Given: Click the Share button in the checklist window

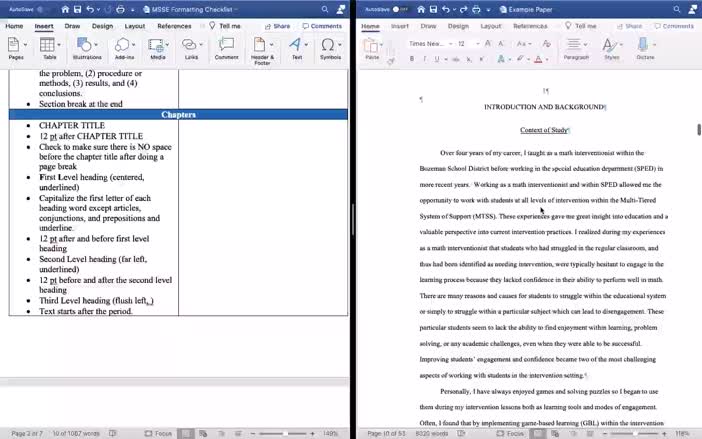Looking at the screenshot, I should coord(279,26).
